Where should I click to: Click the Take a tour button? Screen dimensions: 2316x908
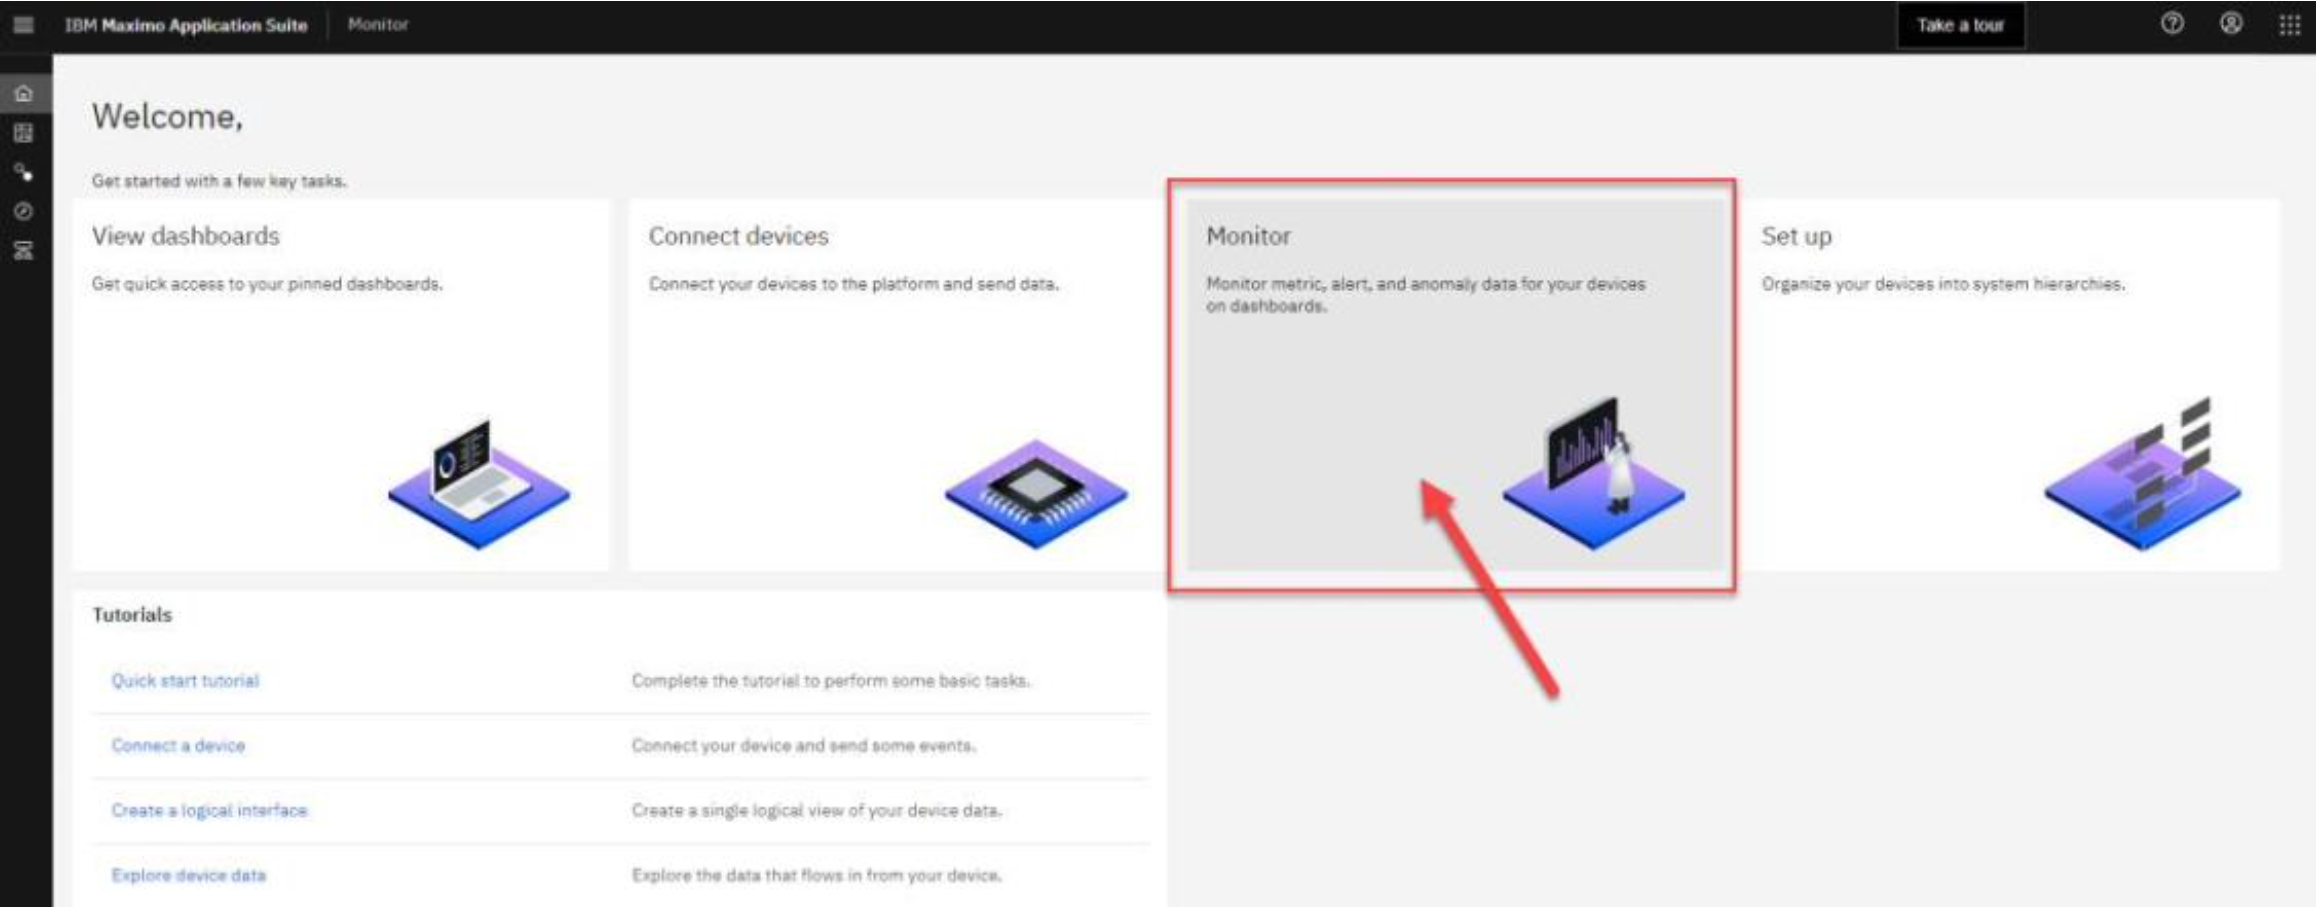click(x=1961, y=25)
